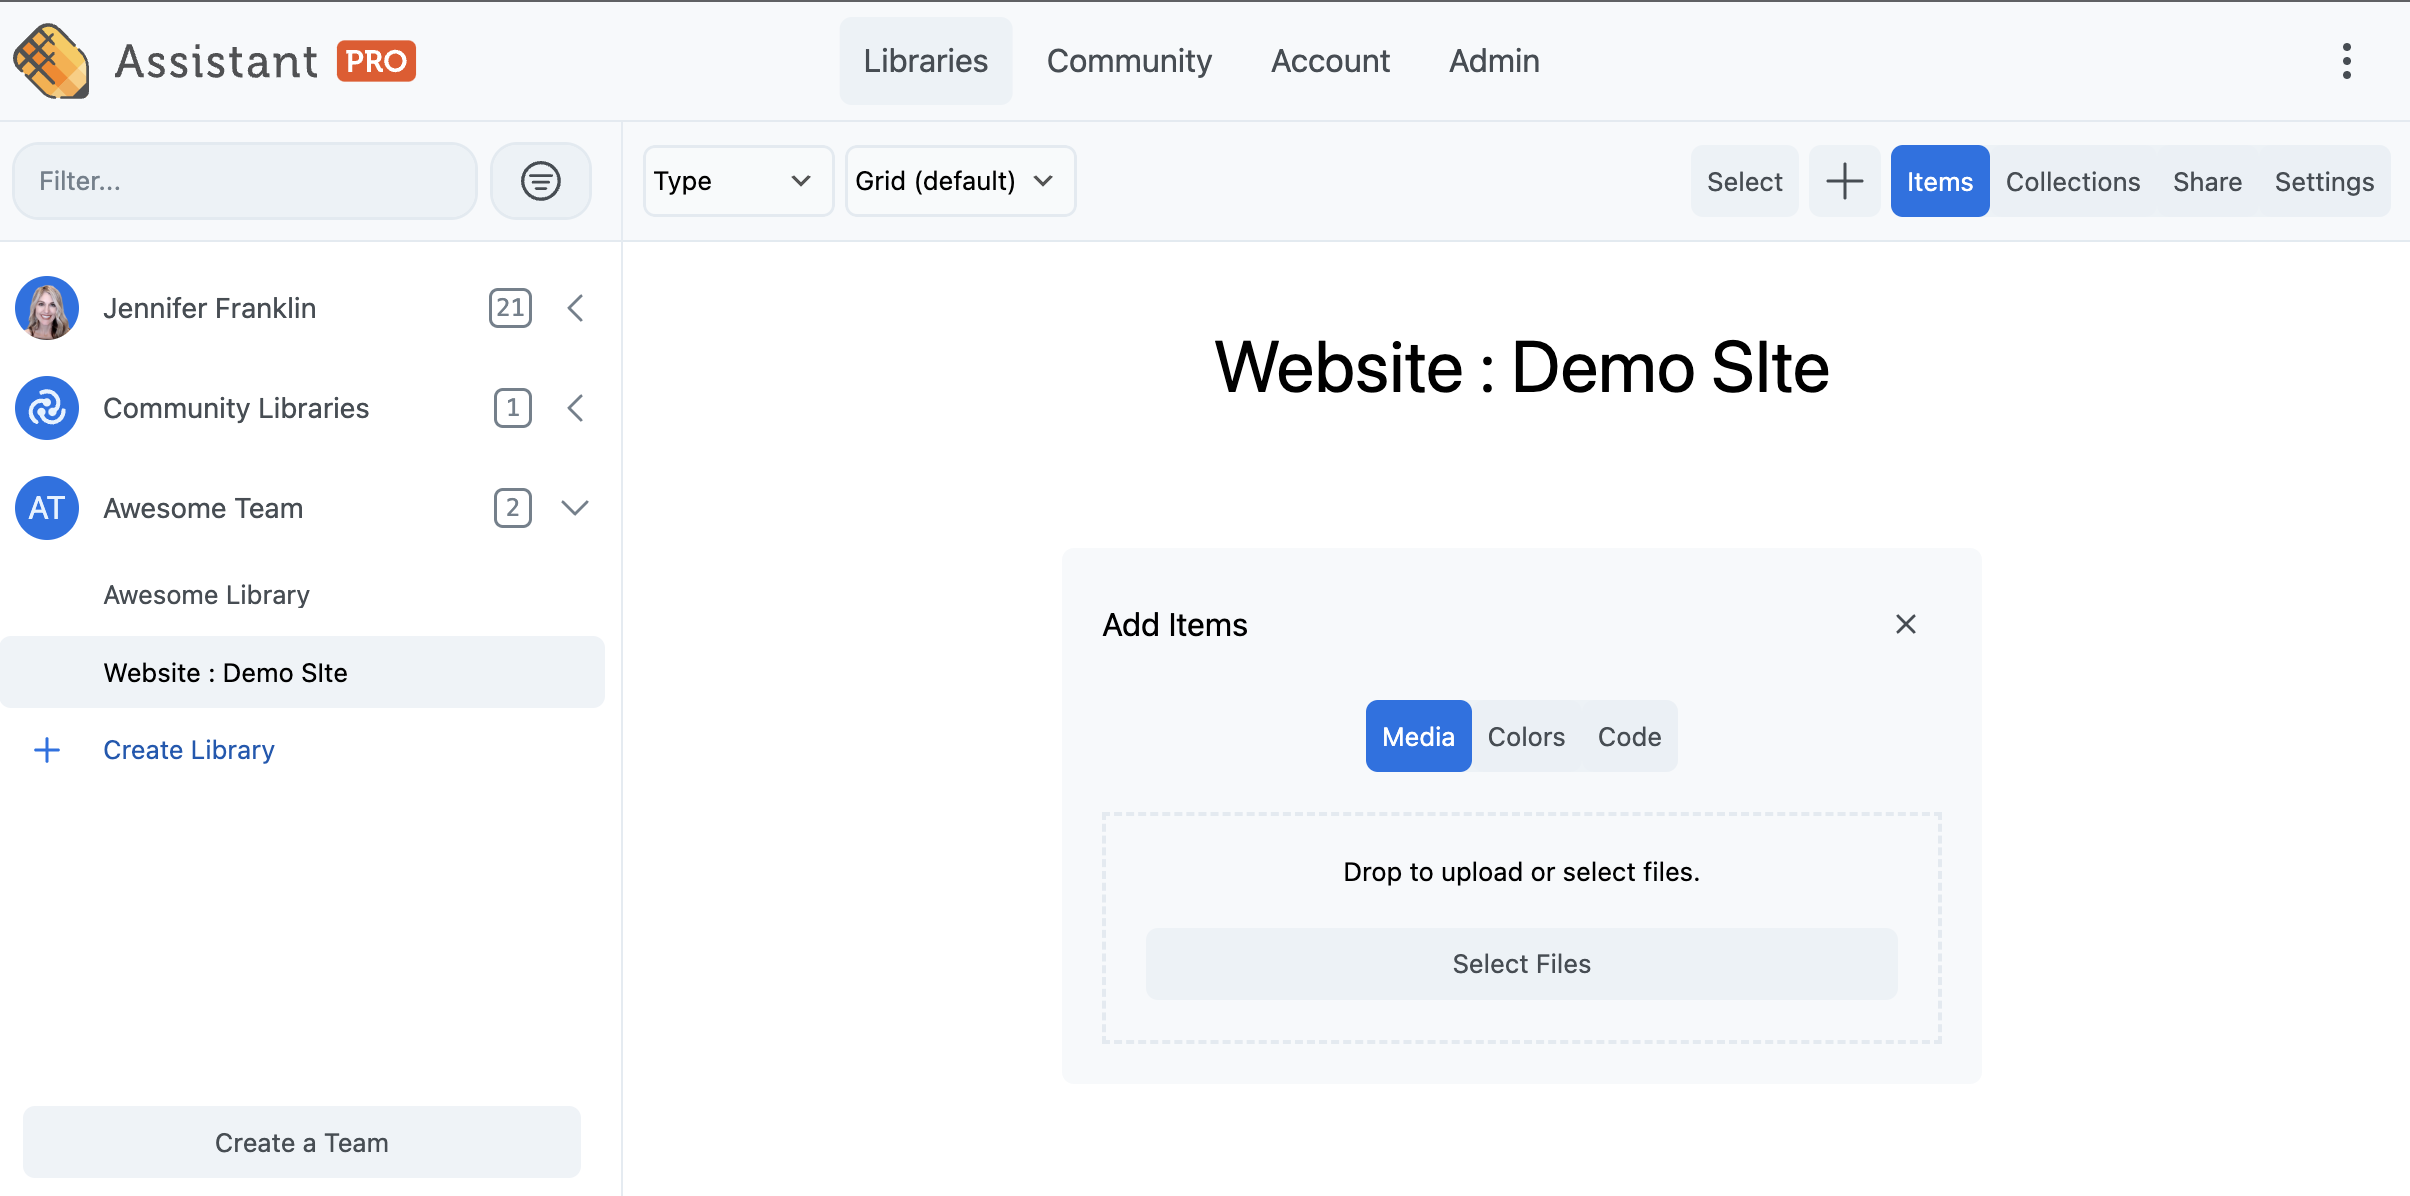The width and height of the screenshot is (2410, 1196).
Task: Click the Select Files button
Action: [x=1522, y=962]
